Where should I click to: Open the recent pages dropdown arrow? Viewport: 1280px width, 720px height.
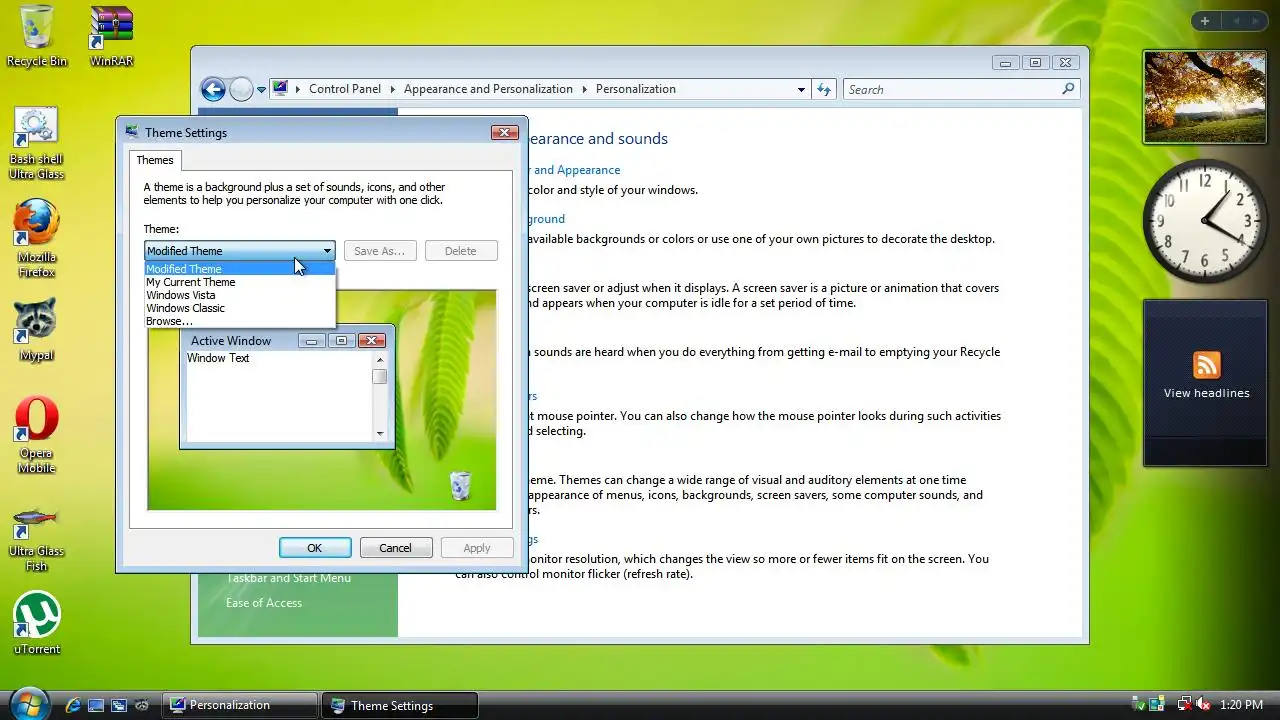(262, 89)
